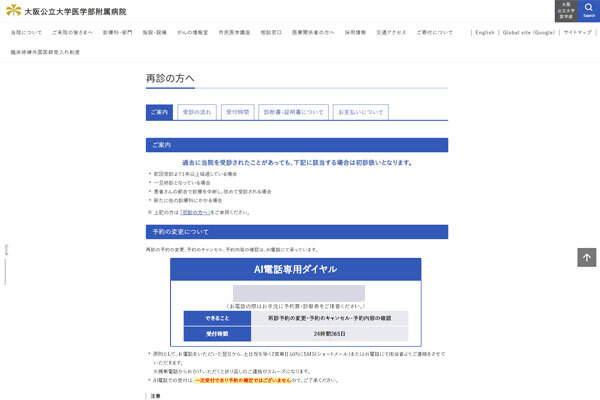Image resolution: width=600 pixels, height=400 pixels.
Task: Click the ご案内 blue section header
Action: (297, 145)
